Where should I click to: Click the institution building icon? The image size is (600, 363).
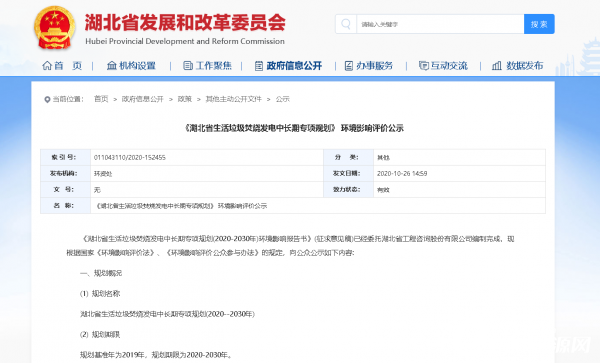point(111,66)
